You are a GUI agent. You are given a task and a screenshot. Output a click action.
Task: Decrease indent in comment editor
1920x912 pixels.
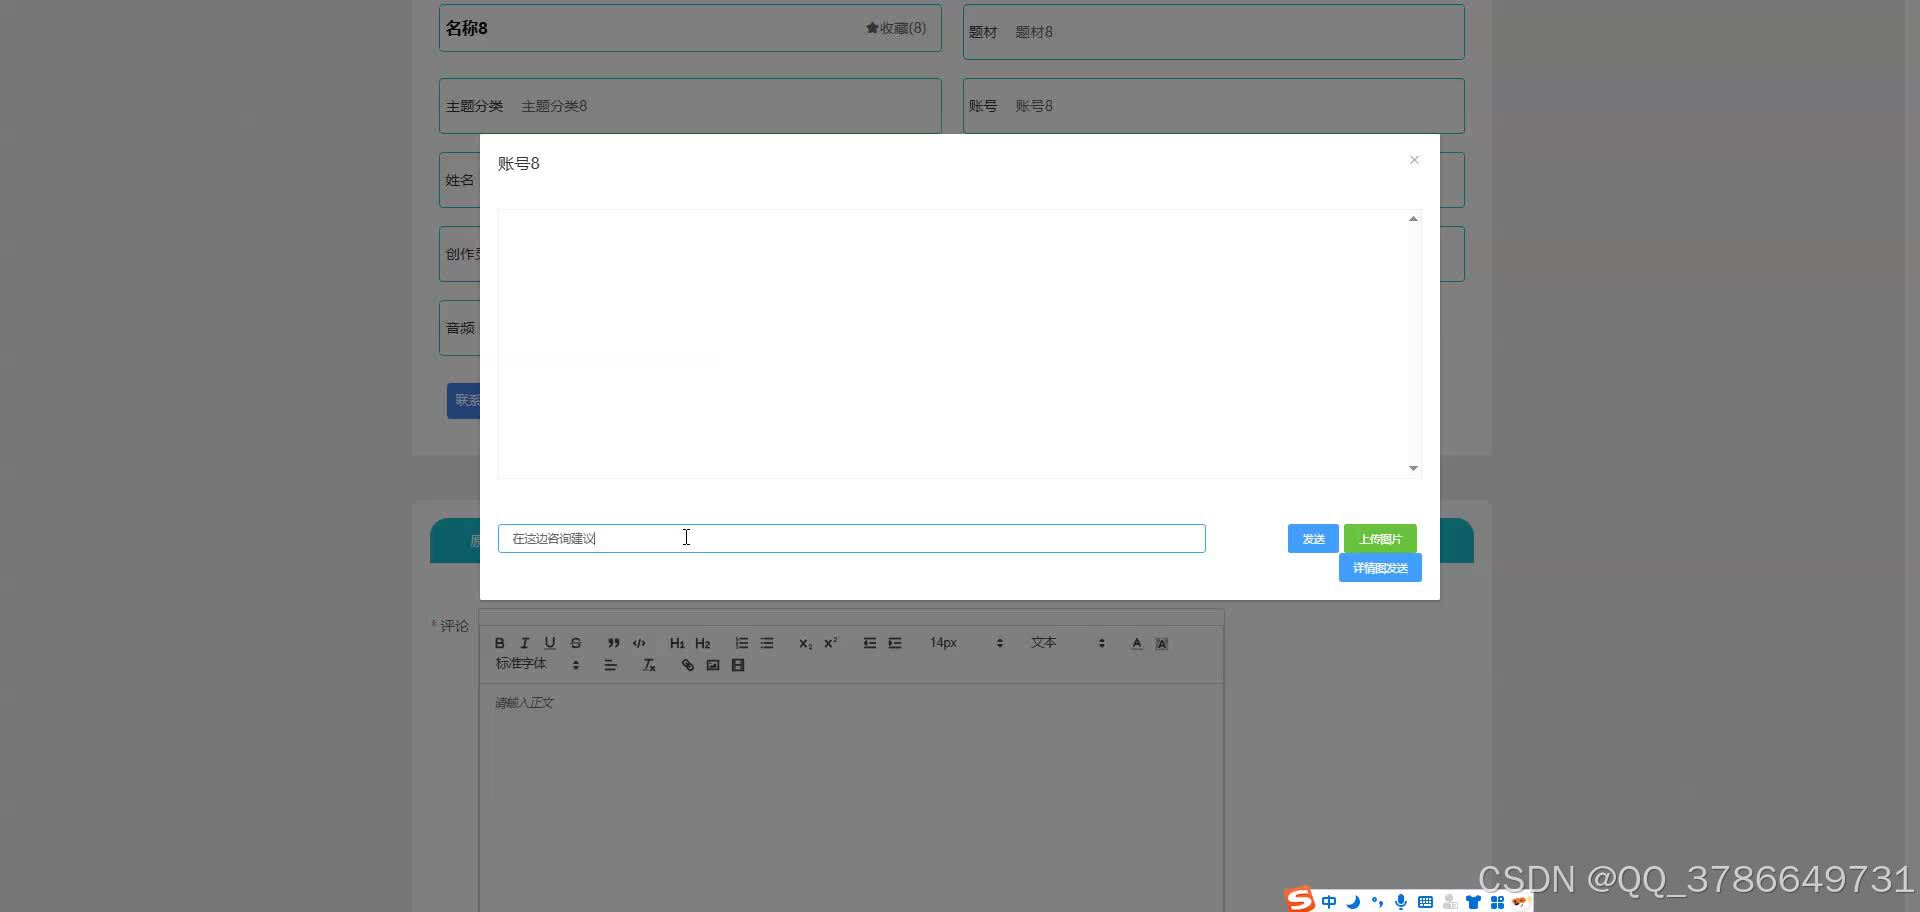(x=870, y=643)
